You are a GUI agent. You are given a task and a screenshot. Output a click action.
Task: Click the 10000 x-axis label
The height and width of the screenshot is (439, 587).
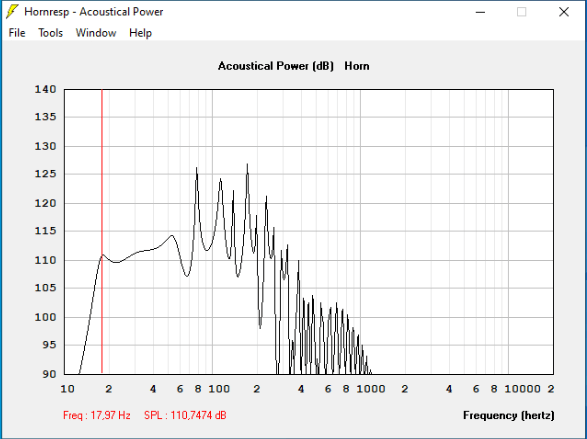pos(522,389)
